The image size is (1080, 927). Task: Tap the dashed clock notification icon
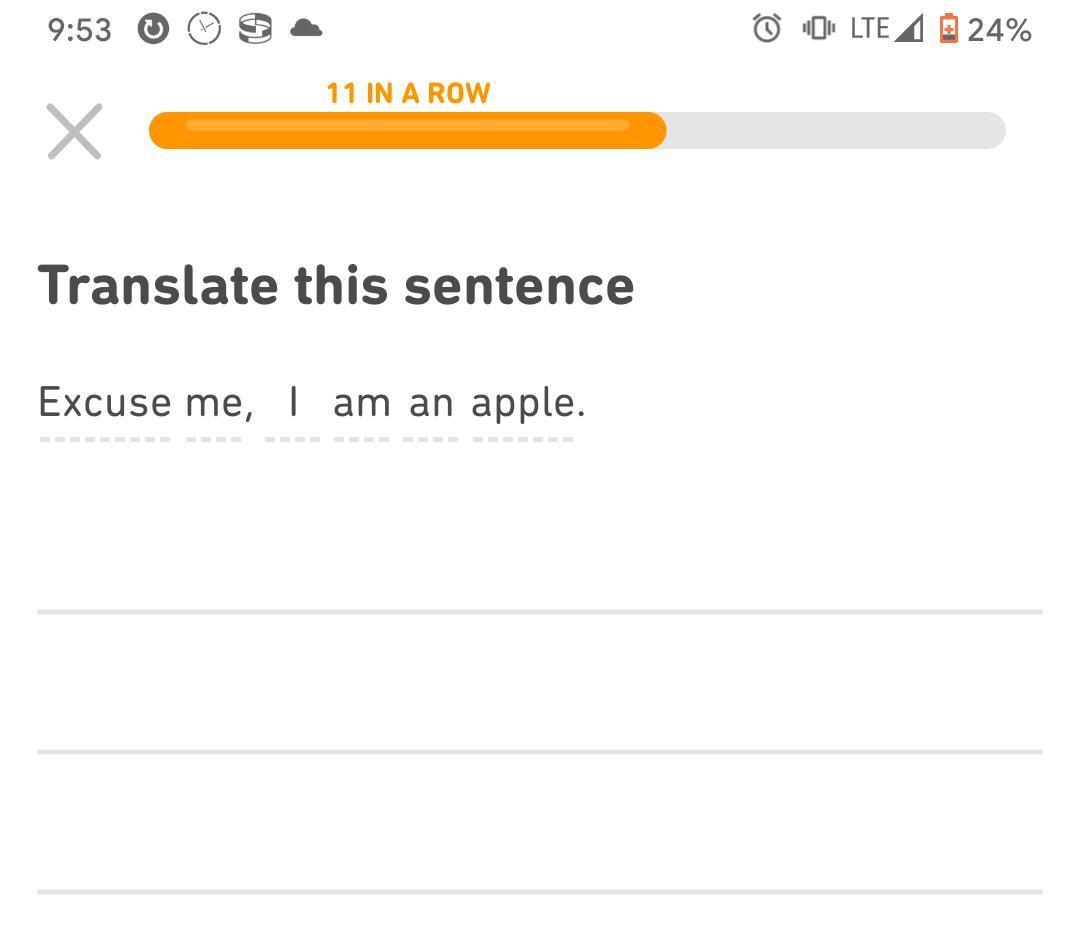pyautogui.click(x=205, y=29)
